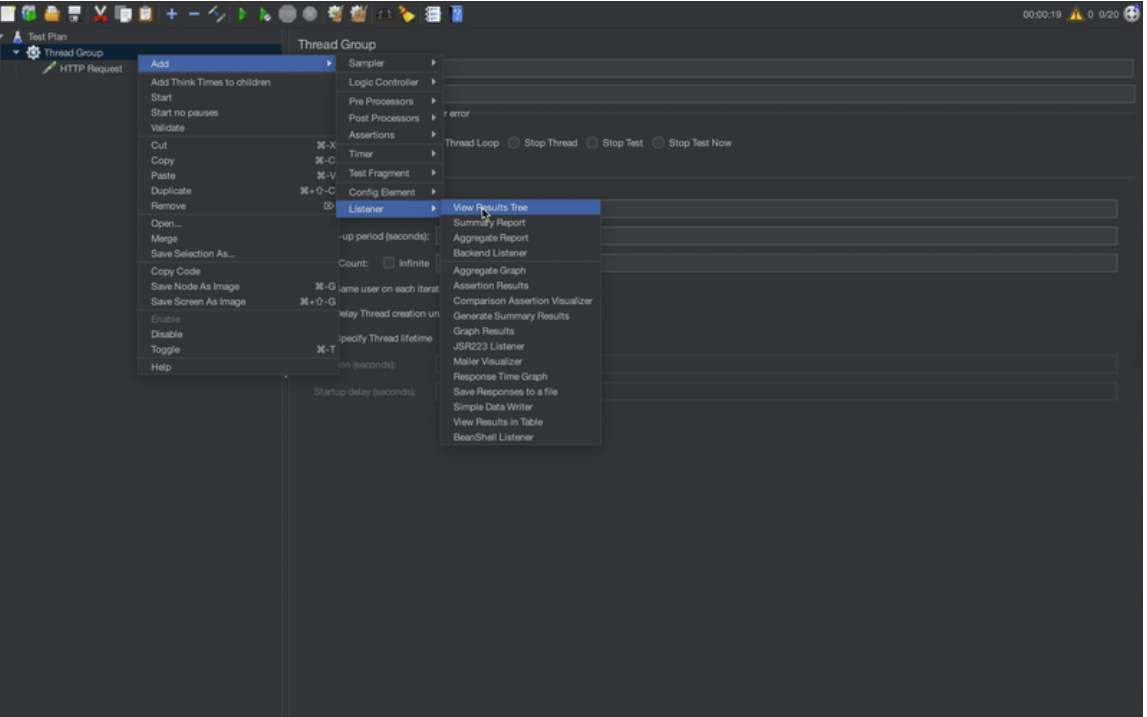Tick the Infinite loop count checkbox
The height and width of the screenshot is (717, 1147).
coord(389,263)
